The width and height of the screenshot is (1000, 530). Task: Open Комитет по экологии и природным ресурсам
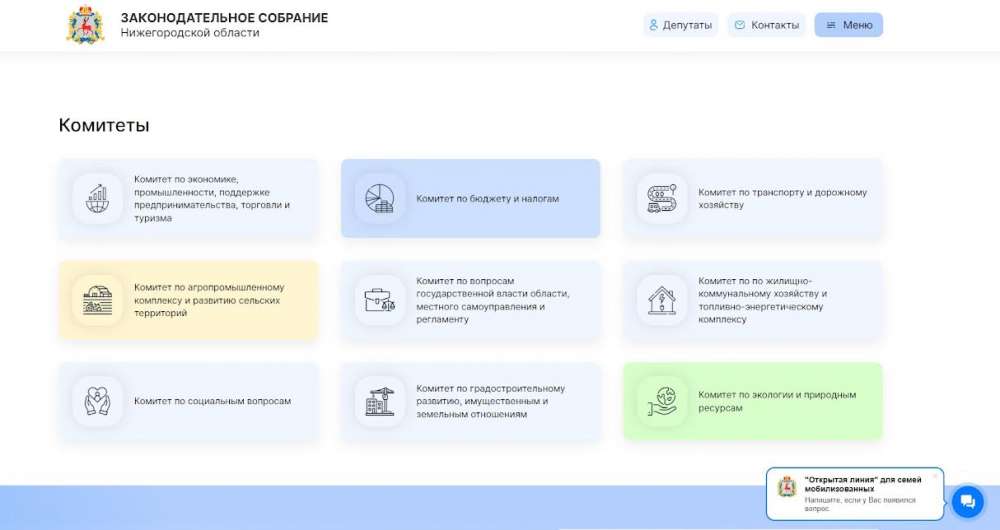click(776, 401)
